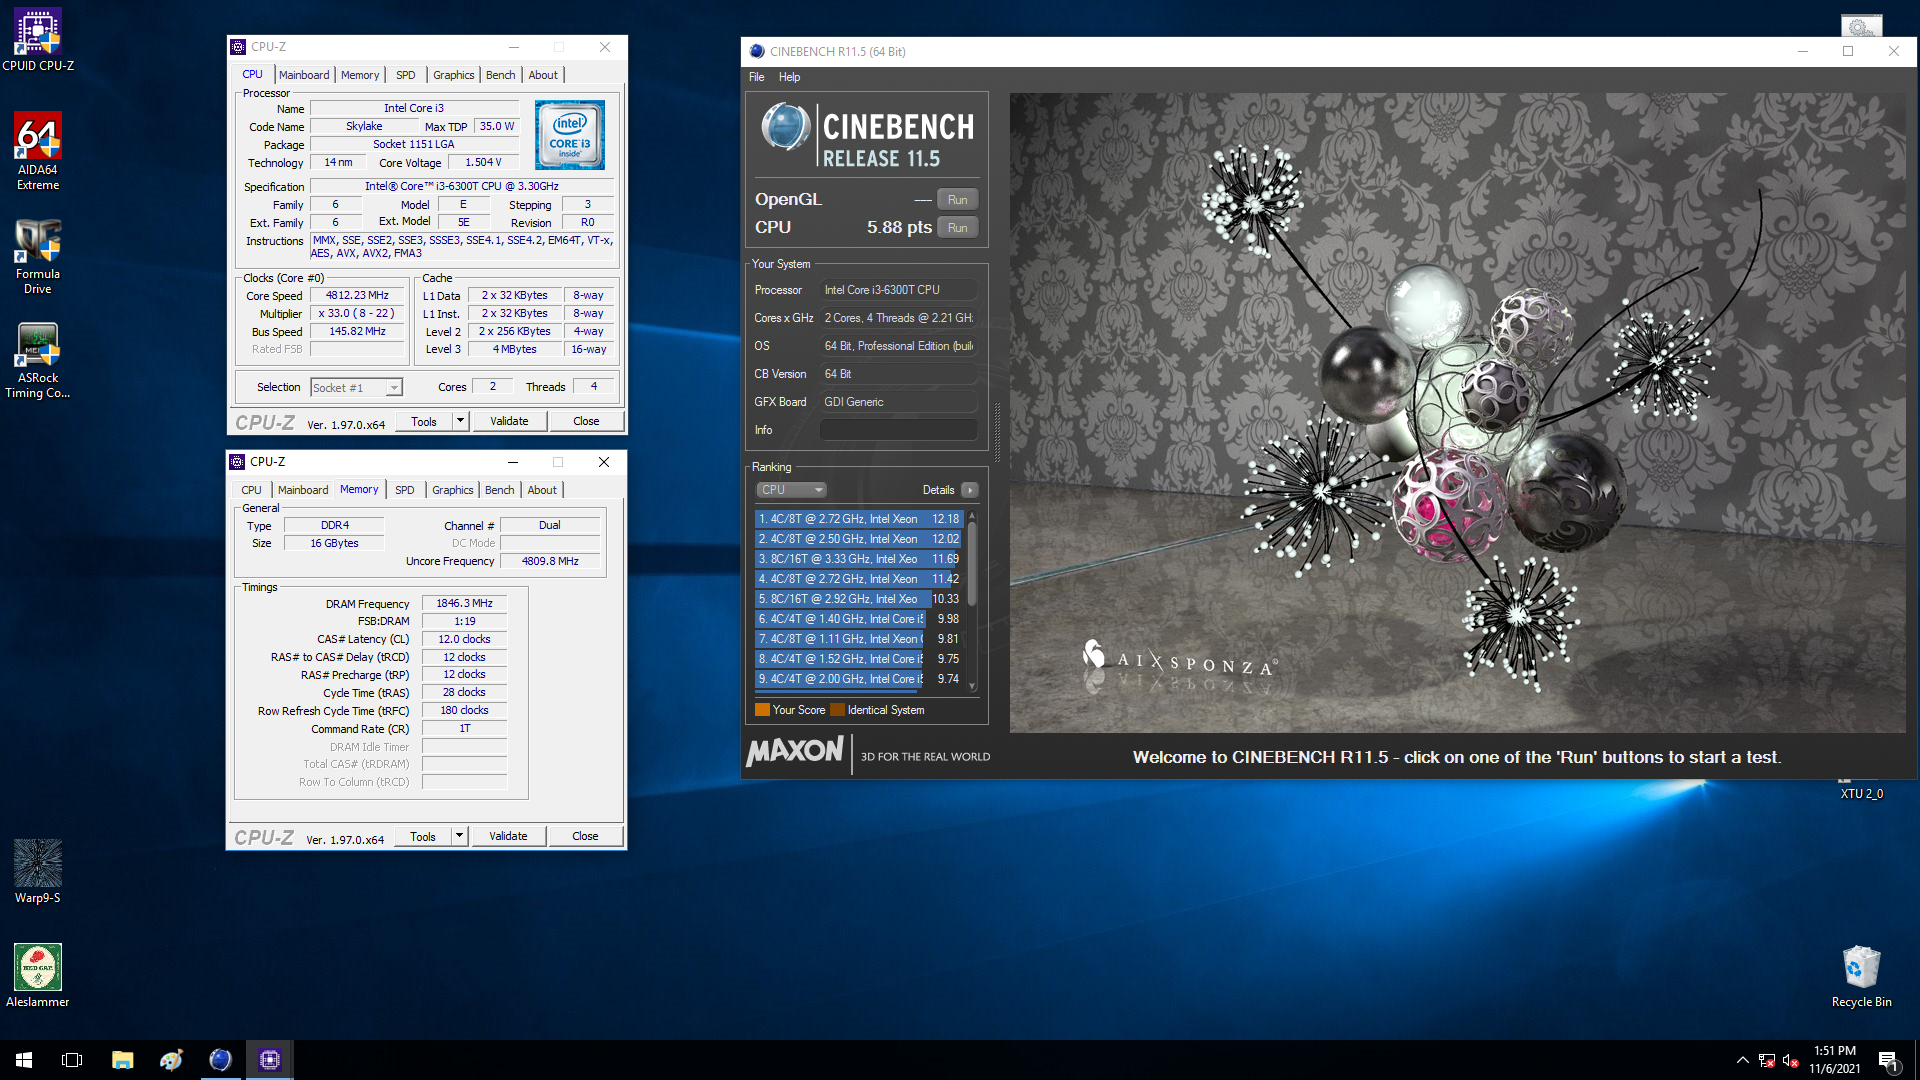The width and height of the screenshot is (1920, 1080).
Task: Select Graphics tab in top CPU-Z
Action: pyautogui.click(x=453, y=75)
